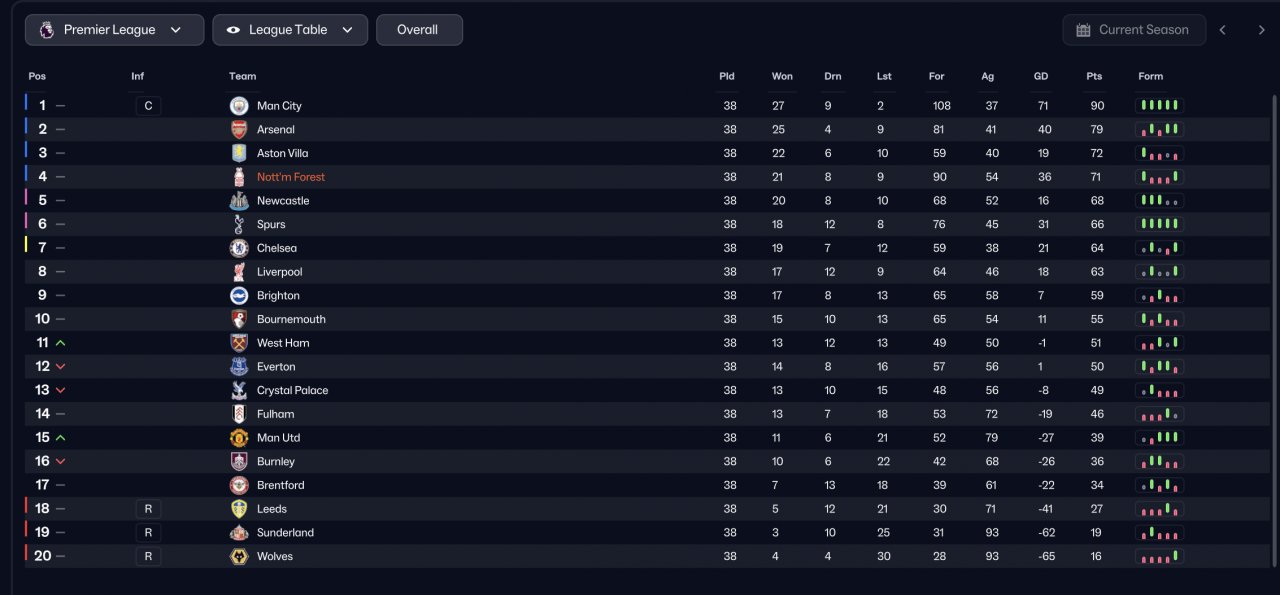The height and width of the screenshot is (595, 1280).
Task: Open the Premier League competition dropdown
Action: pos(114,30)
